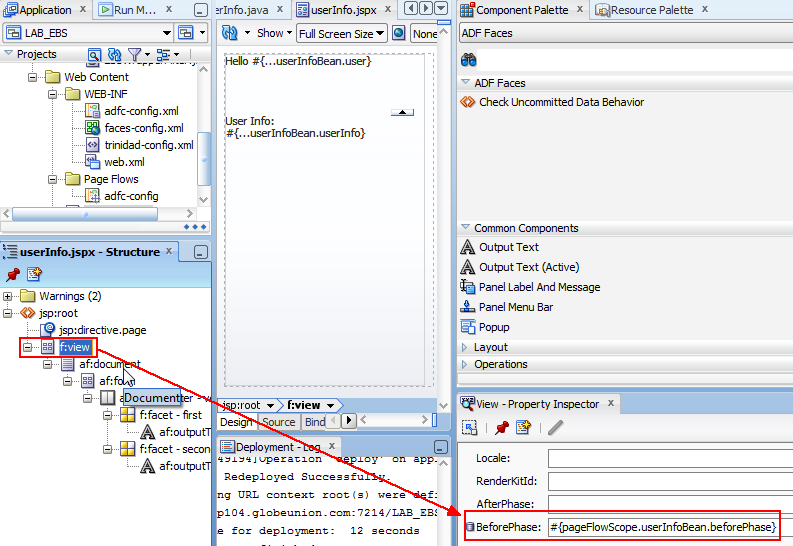The height and width of the screenshot is (546, 793).
Task: Click the RenderKitId input field
Action: tap(670, 481)
